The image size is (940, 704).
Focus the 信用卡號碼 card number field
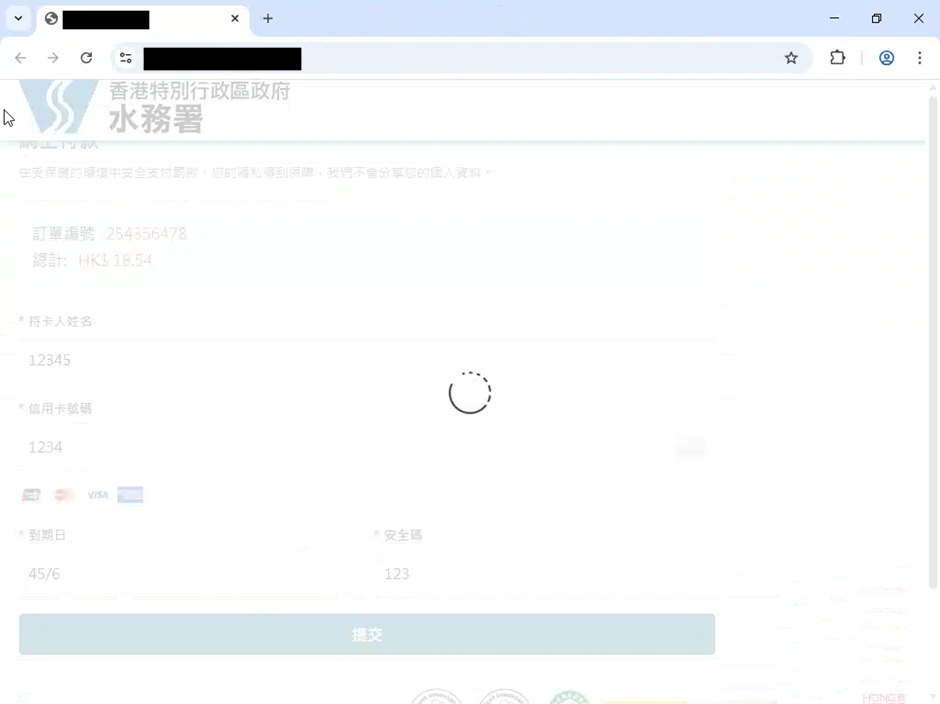[x=340, y=447]
